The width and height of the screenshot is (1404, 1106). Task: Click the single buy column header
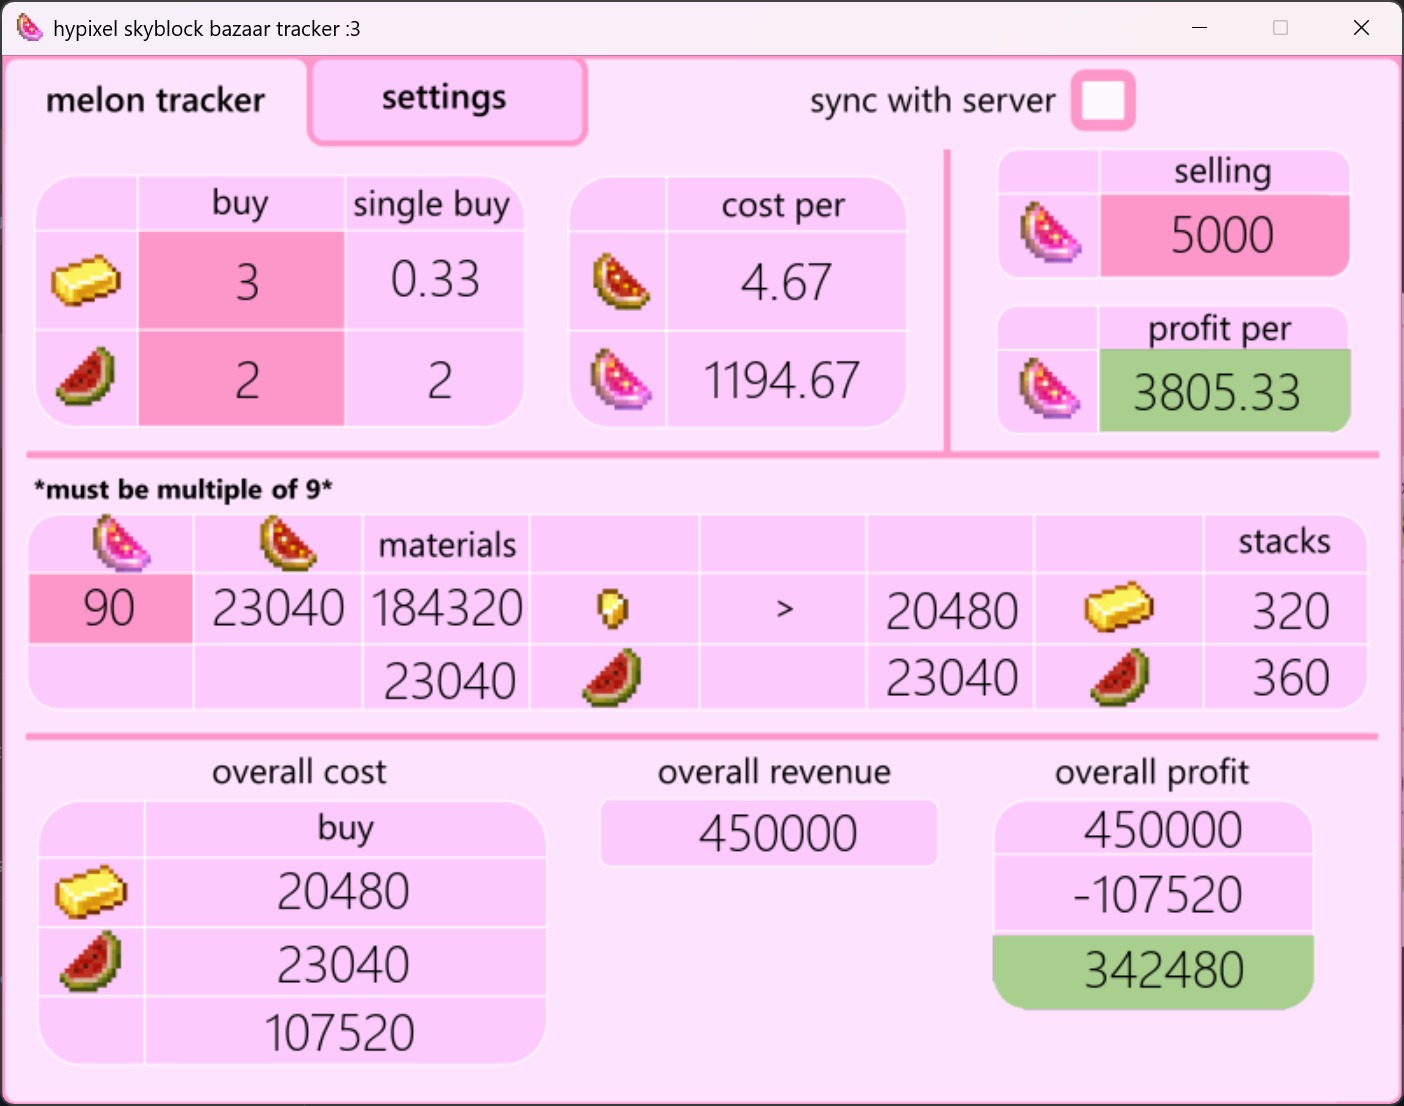pyautogui.click(x=432, y=204)
